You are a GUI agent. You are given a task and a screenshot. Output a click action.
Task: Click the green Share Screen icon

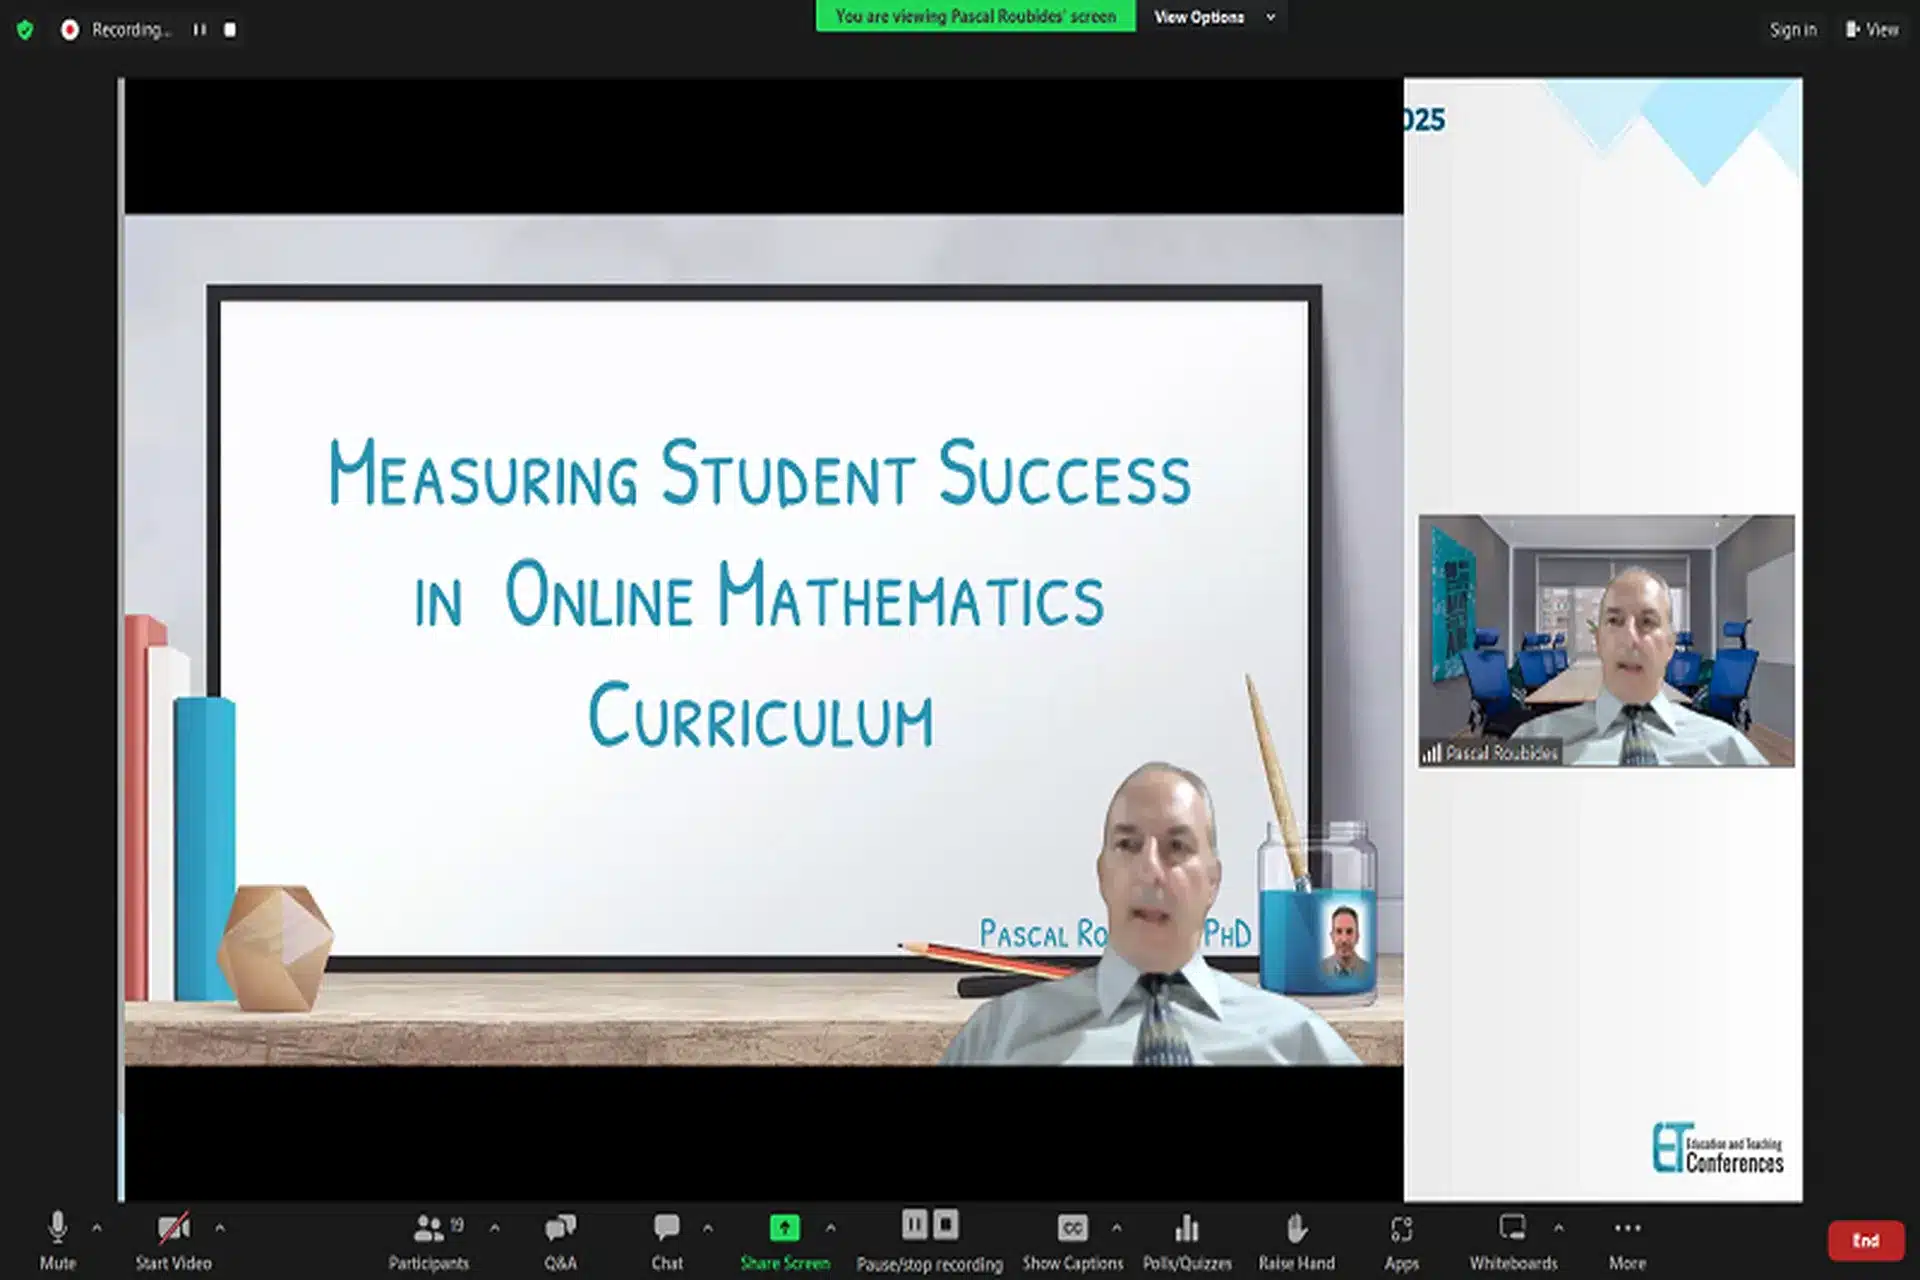[784, 1228]
